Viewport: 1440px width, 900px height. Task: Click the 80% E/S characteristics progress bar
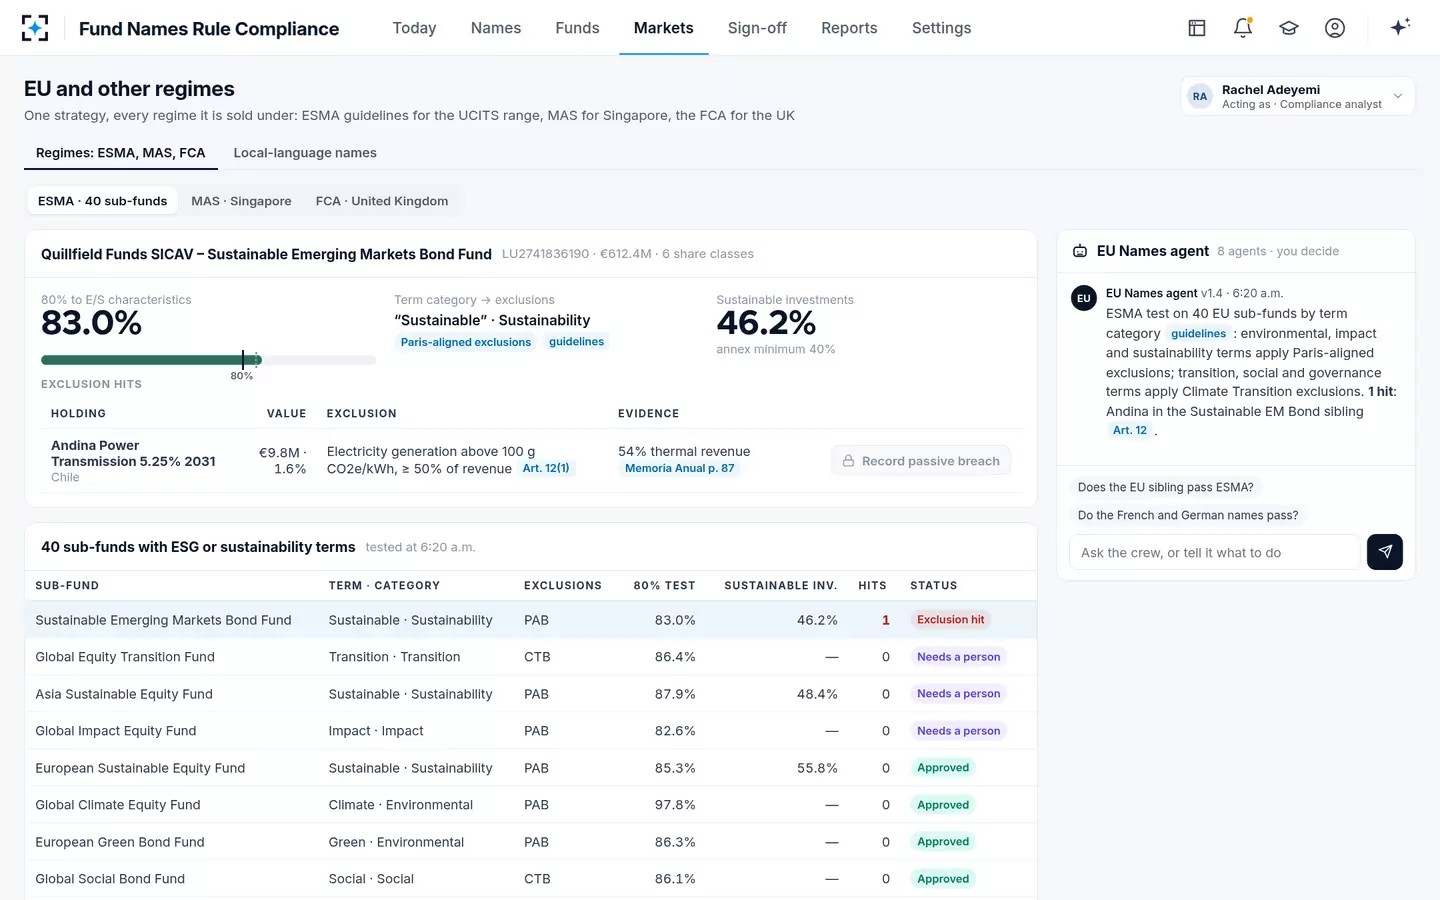click(x=208, y=360)
